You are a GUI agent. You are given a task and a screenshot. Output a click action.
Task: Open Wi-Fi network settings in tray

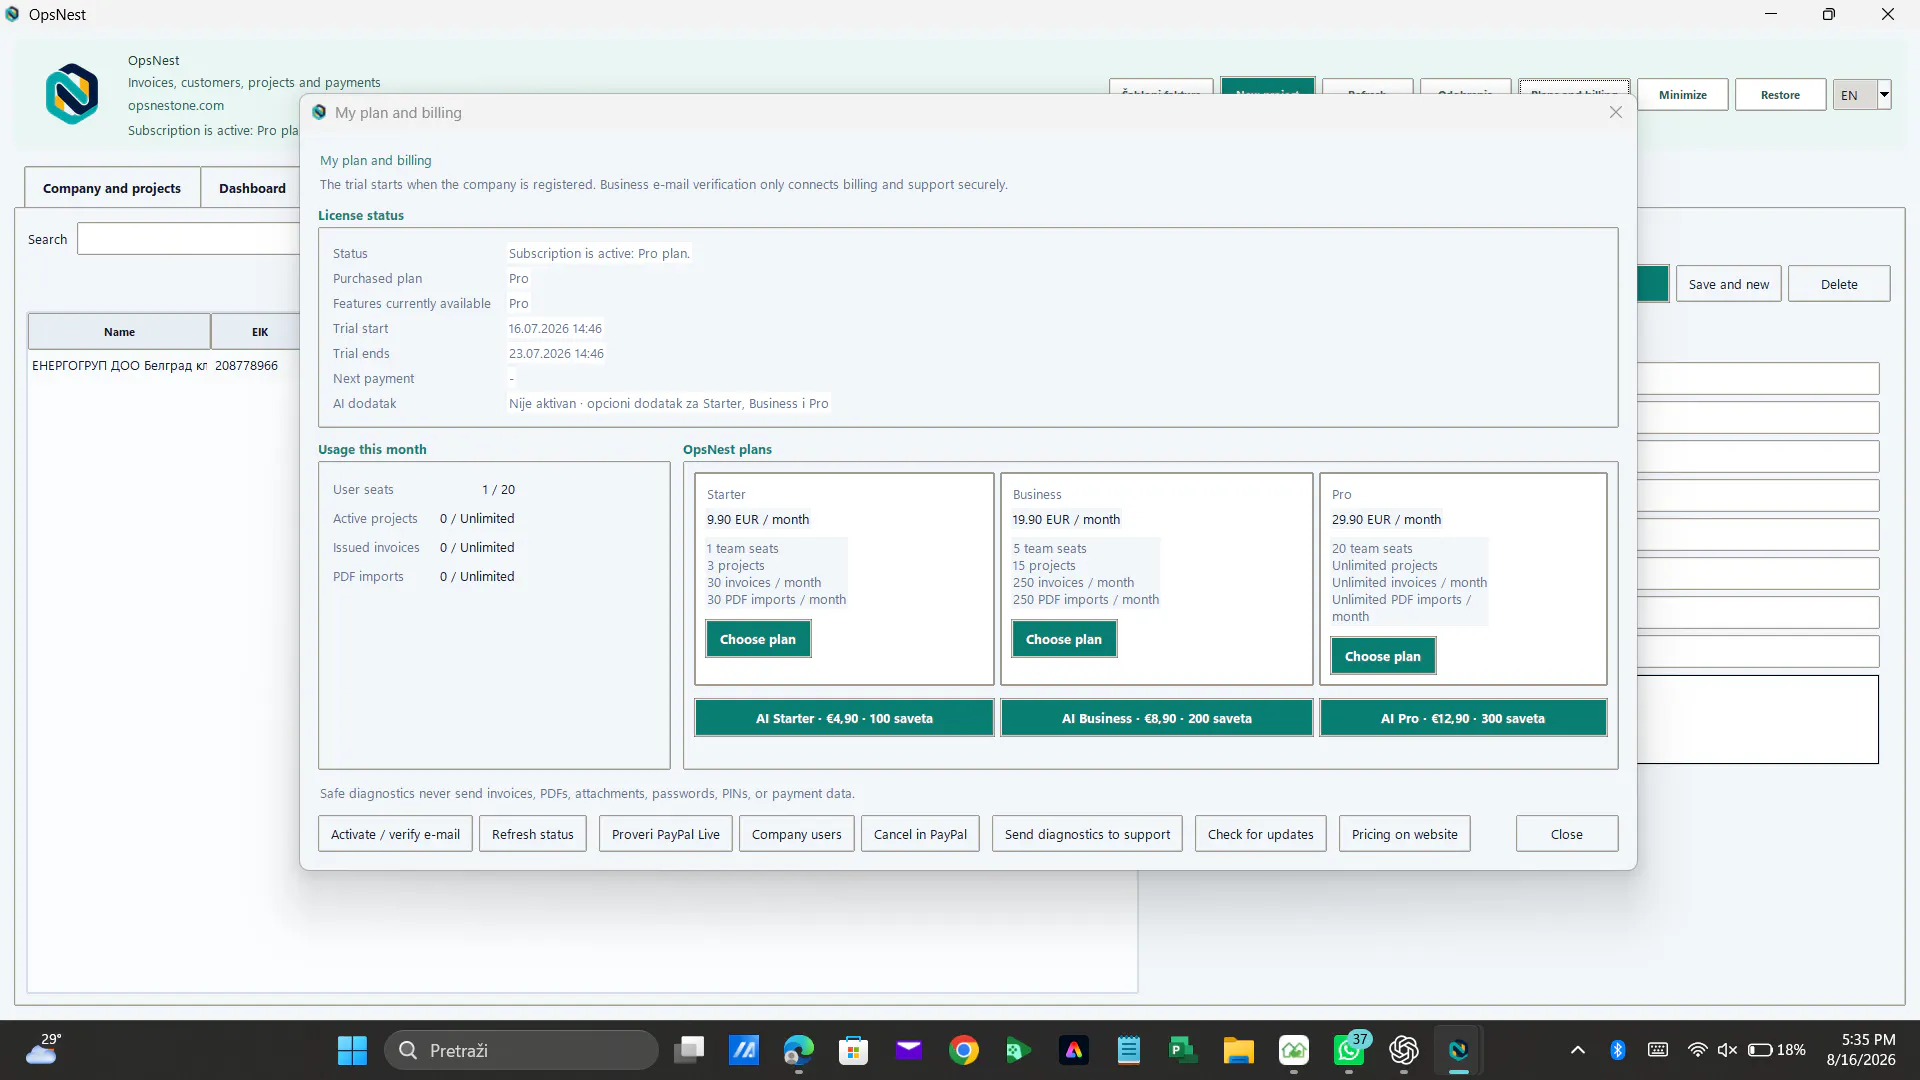tap(1697, 1050)
